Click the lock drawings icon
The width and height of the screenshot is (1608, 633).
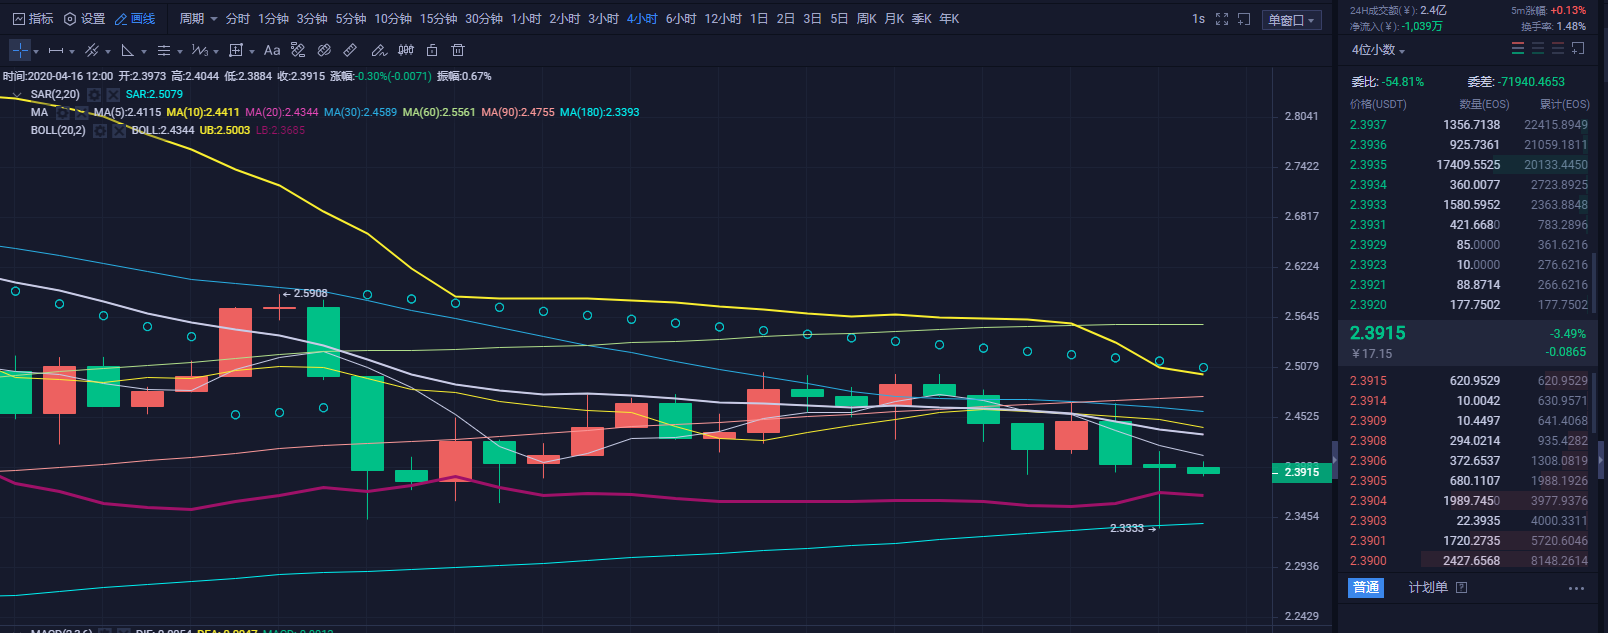[x=432, y=50]
